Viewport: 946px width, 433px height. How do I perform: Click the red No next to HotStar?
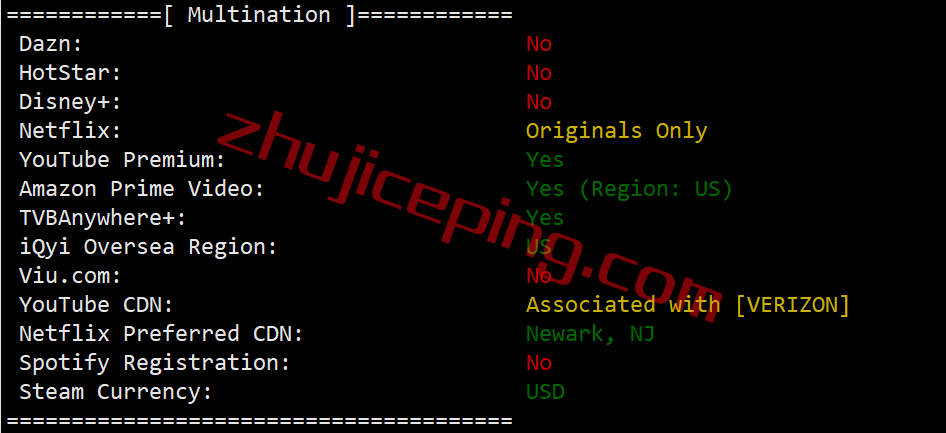pos(539,73)
